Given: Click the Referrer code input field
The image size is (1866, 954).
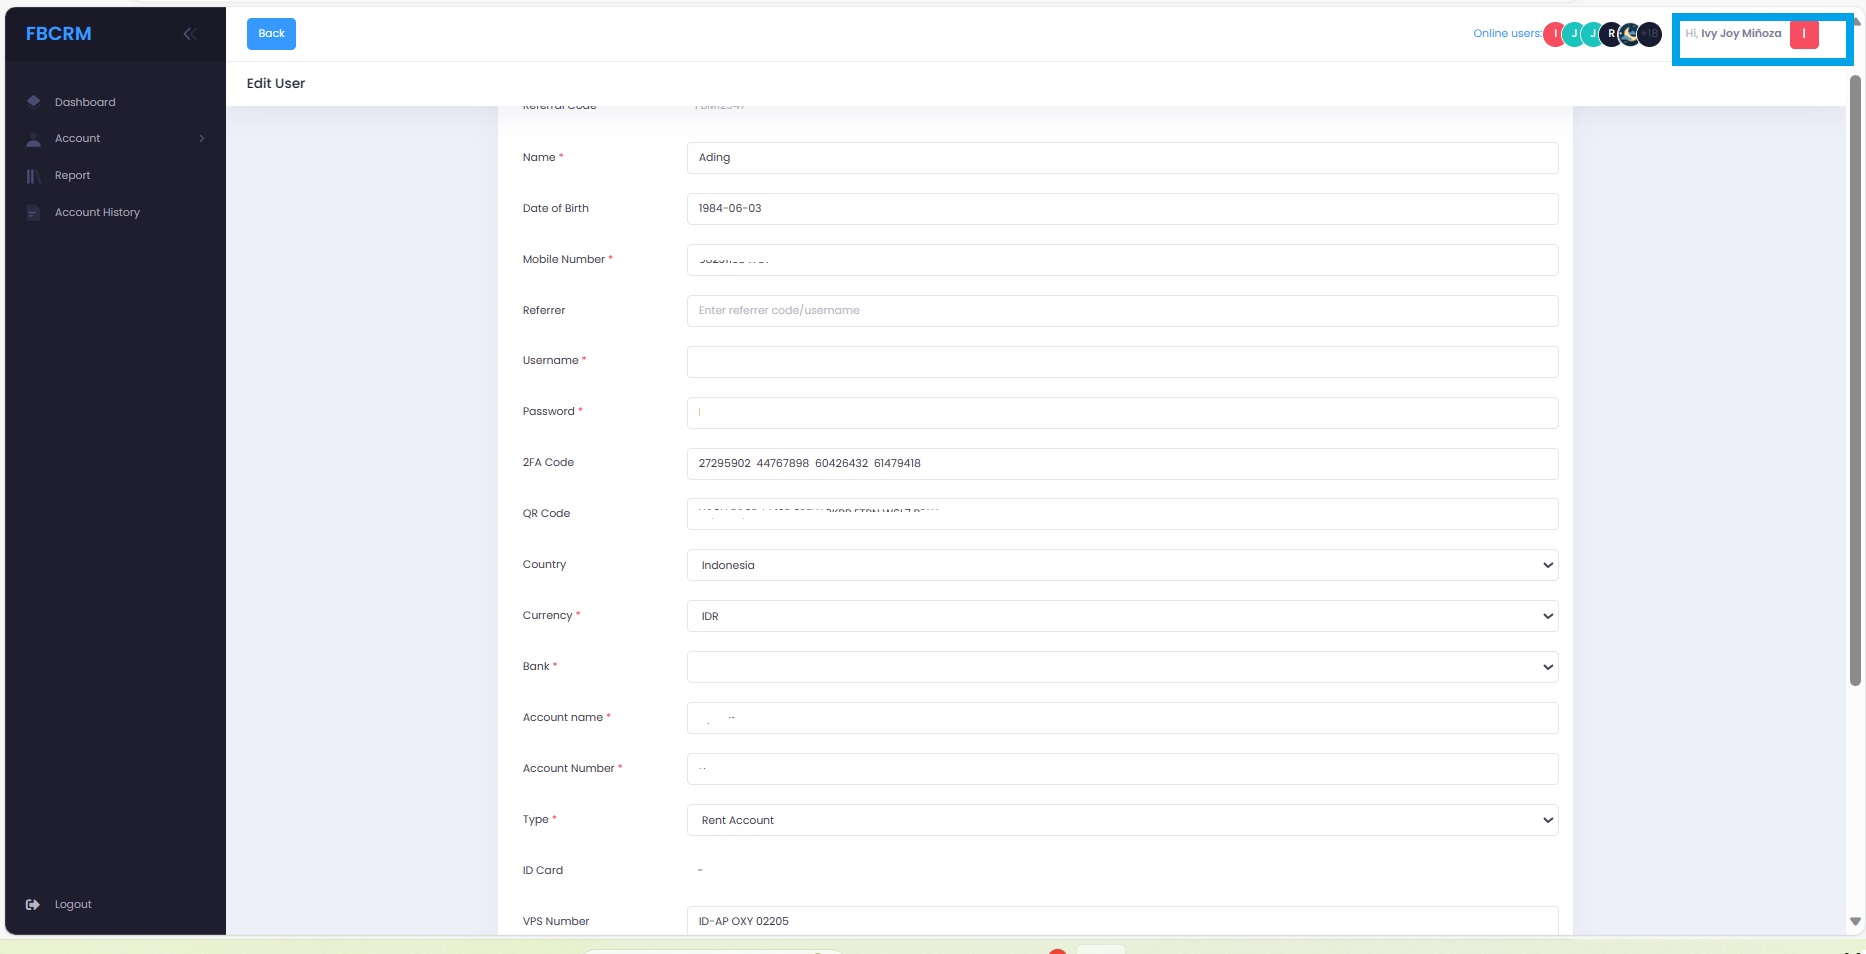Looking at the screenshot, I should click(1122, 311).
